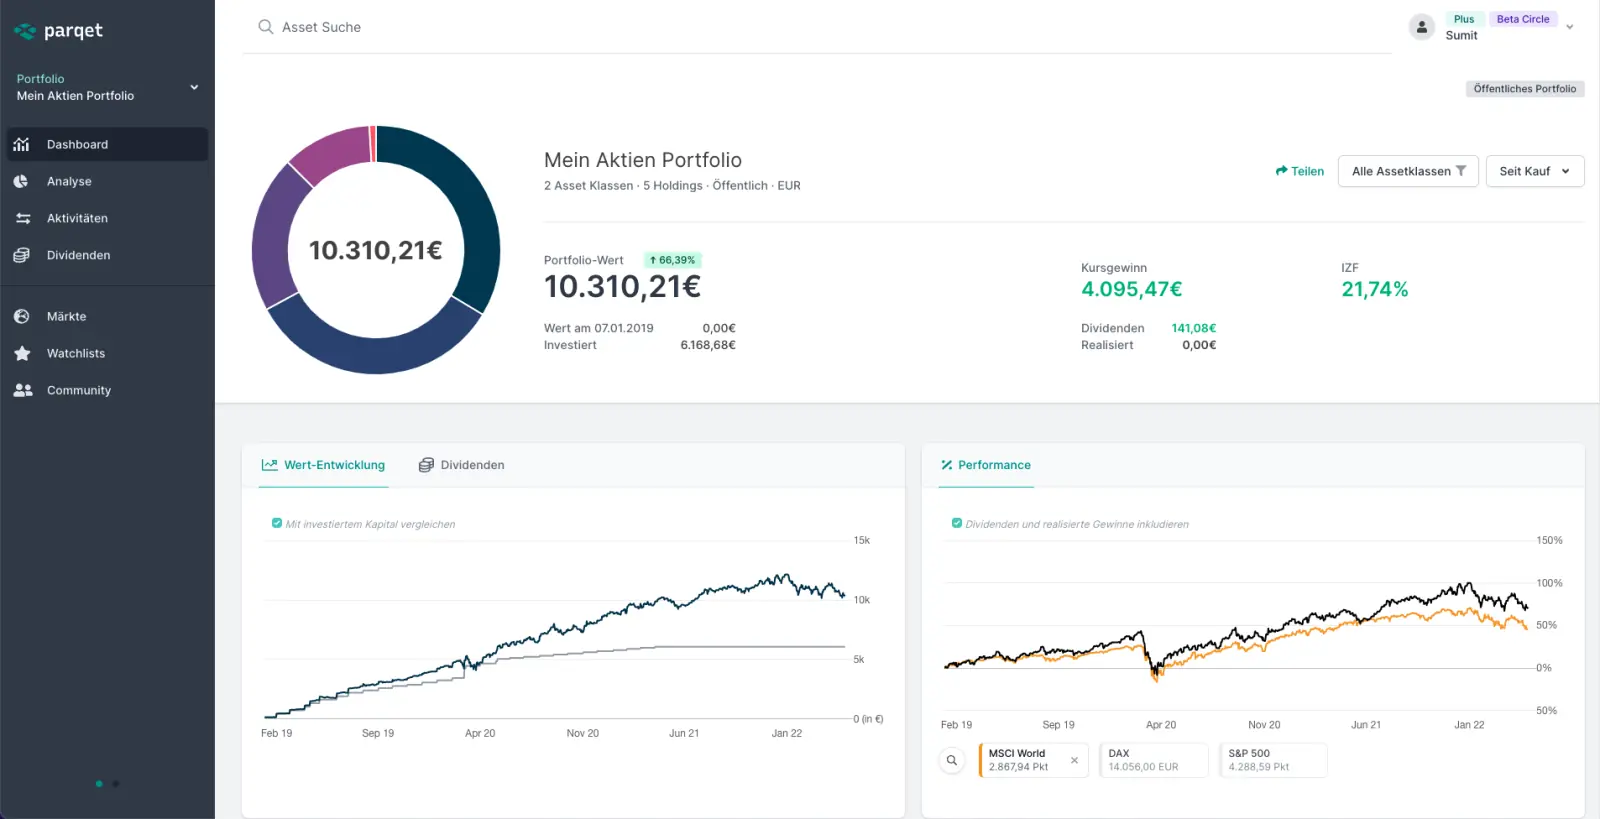Toggle 'Dividenden und realisierte Gewinne inkludieren' checkbox

[x=956, y=523]
